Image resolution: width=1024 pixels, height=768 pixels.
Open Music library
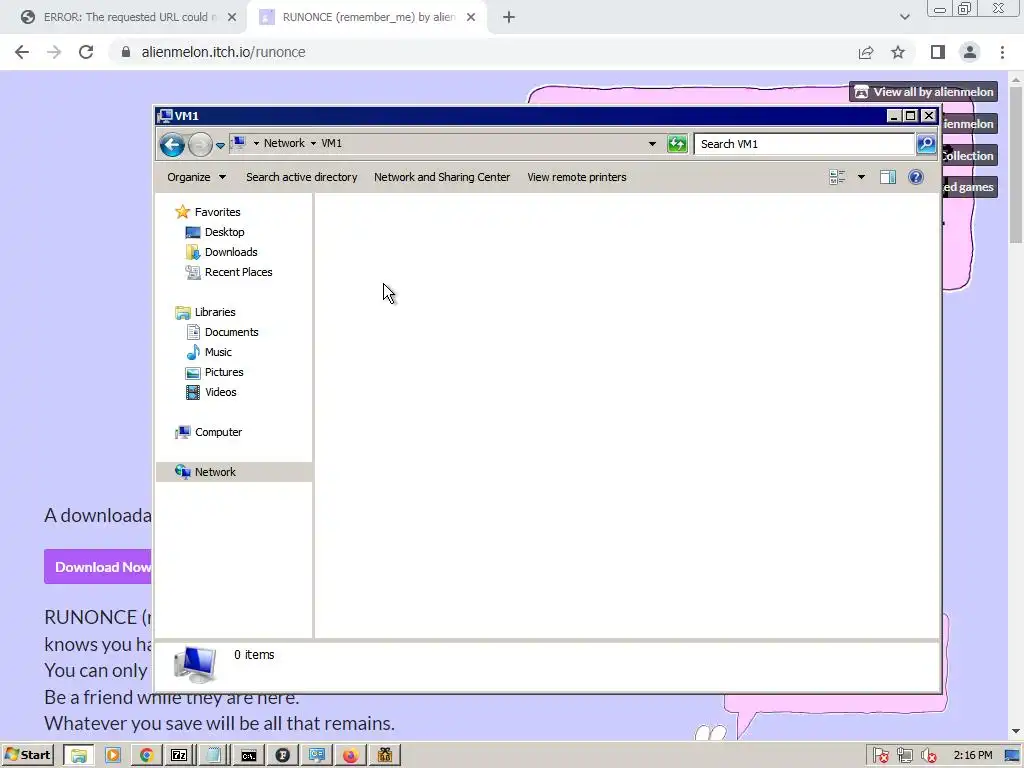pyautogui.click(x=218, y=352)
